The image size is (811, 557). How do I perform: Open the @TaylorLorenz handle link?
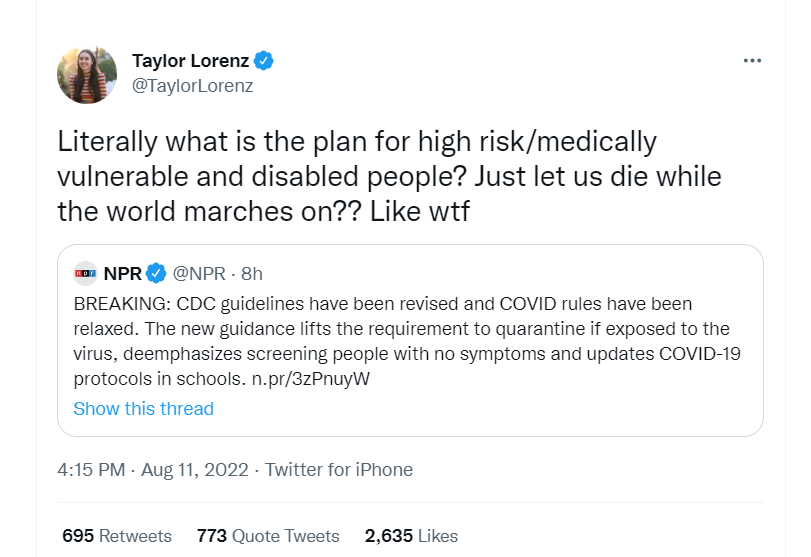click(x=192, y=85)
